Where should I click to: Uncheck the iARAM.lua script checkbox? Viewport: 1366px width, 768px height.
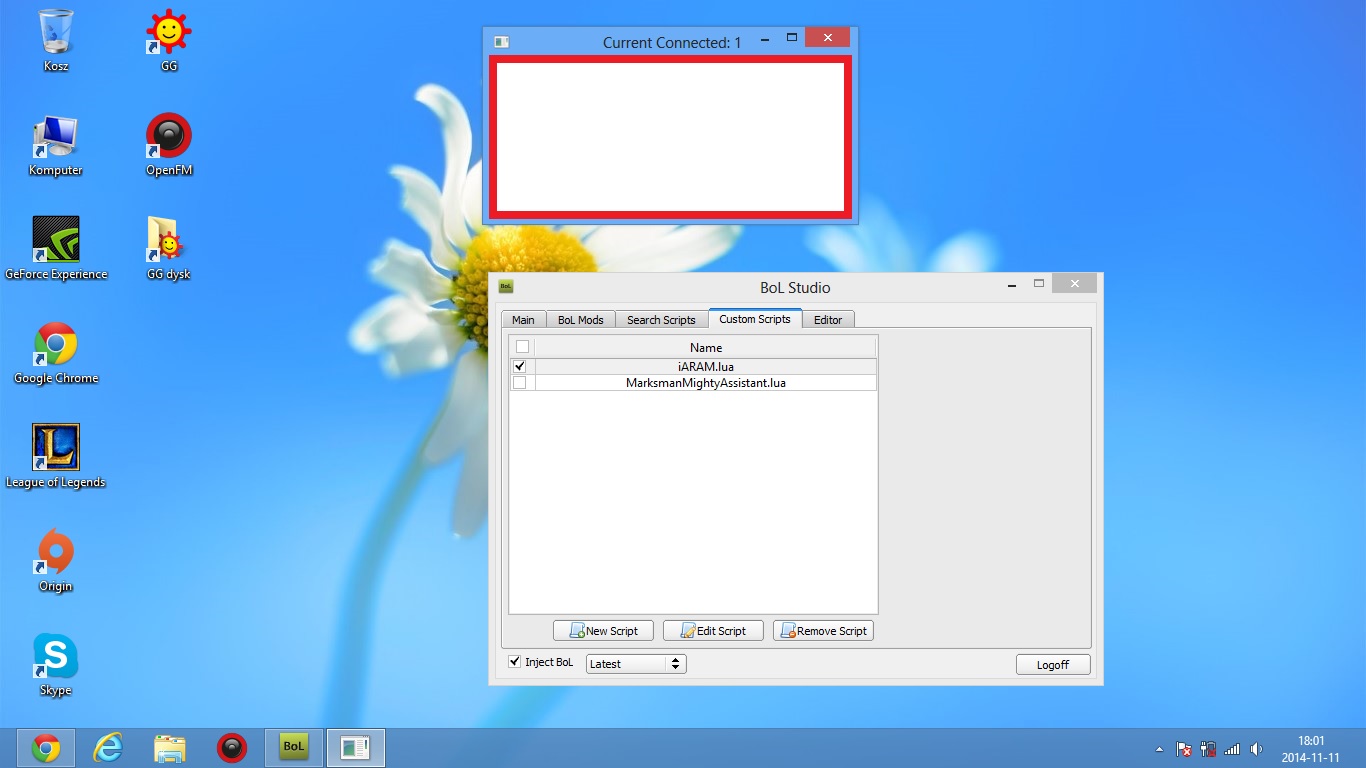pos(519,367)
